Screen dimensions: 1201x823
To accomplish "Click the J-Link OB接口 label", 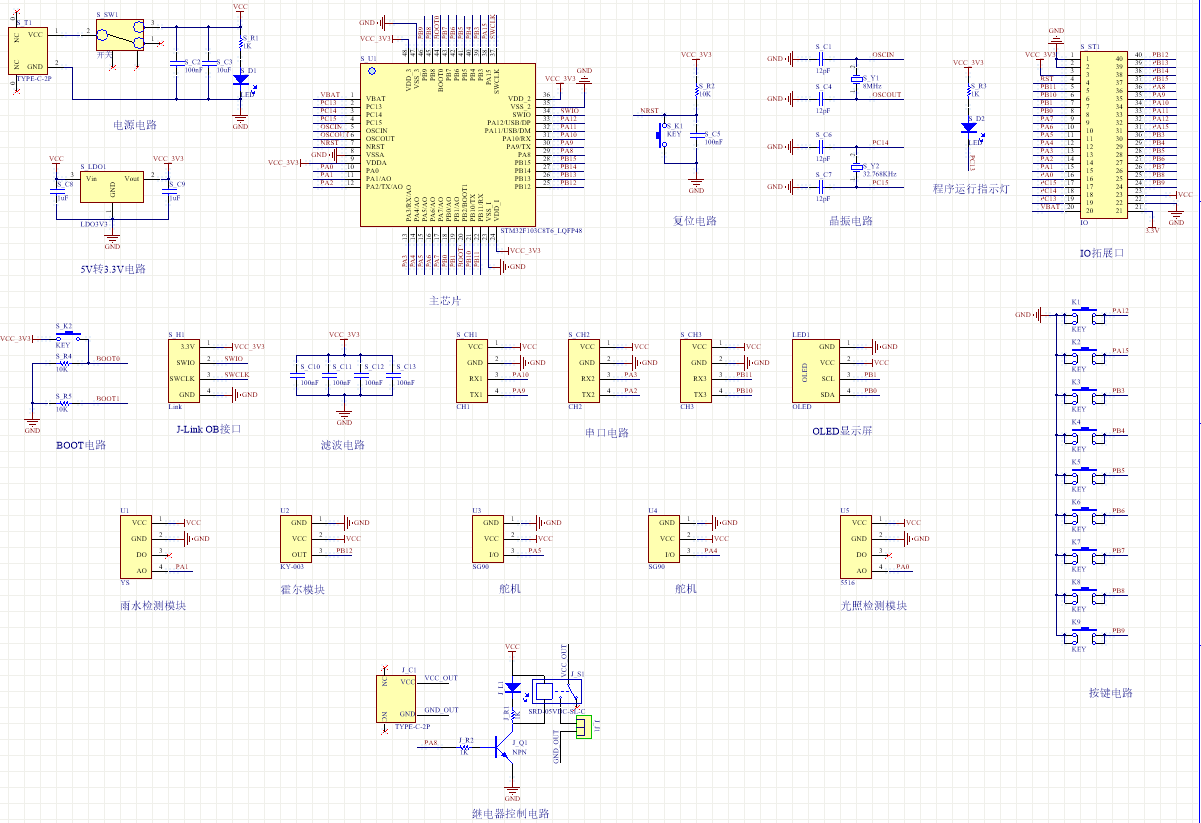I will pyautogui.click(x=208, y=429).
